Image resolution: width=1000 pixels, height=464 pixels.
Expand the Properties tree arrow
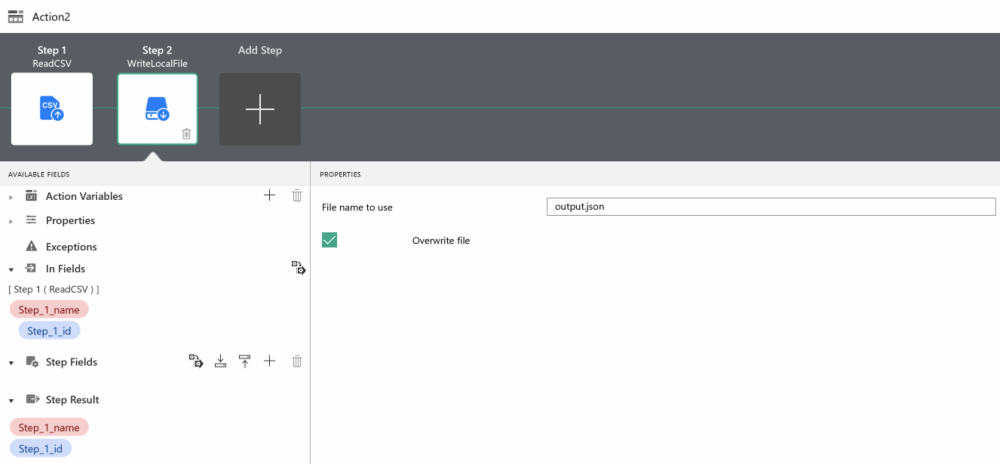tap(11, 222)
